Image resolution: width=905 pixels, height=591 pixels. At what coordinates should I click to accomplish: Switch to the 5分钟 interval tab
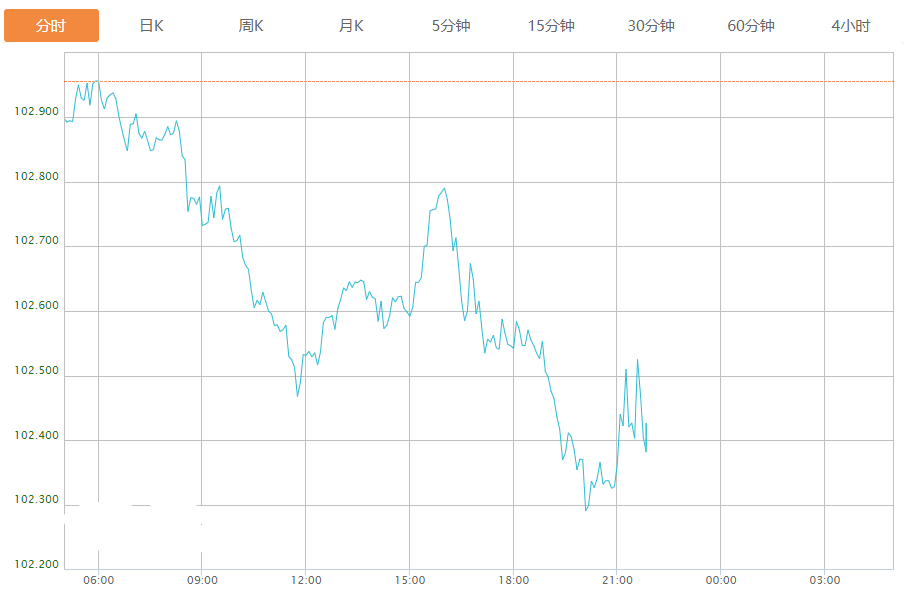click(x=451, y=26)
